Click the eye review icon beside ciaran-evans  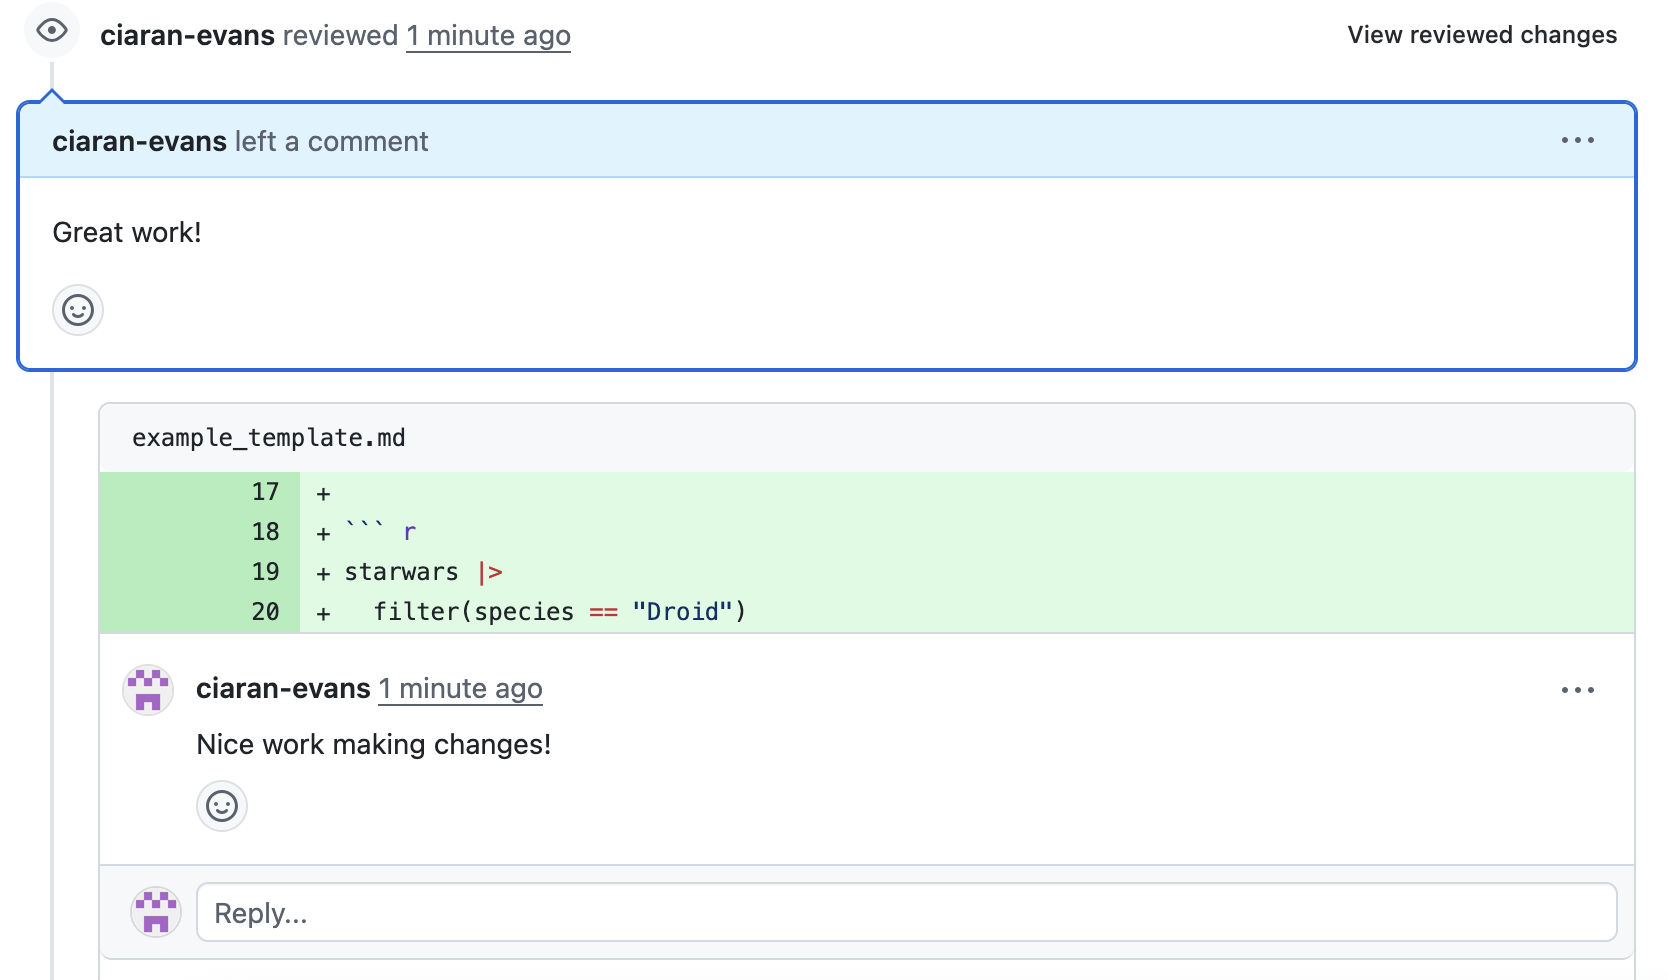tap(51, 31)
